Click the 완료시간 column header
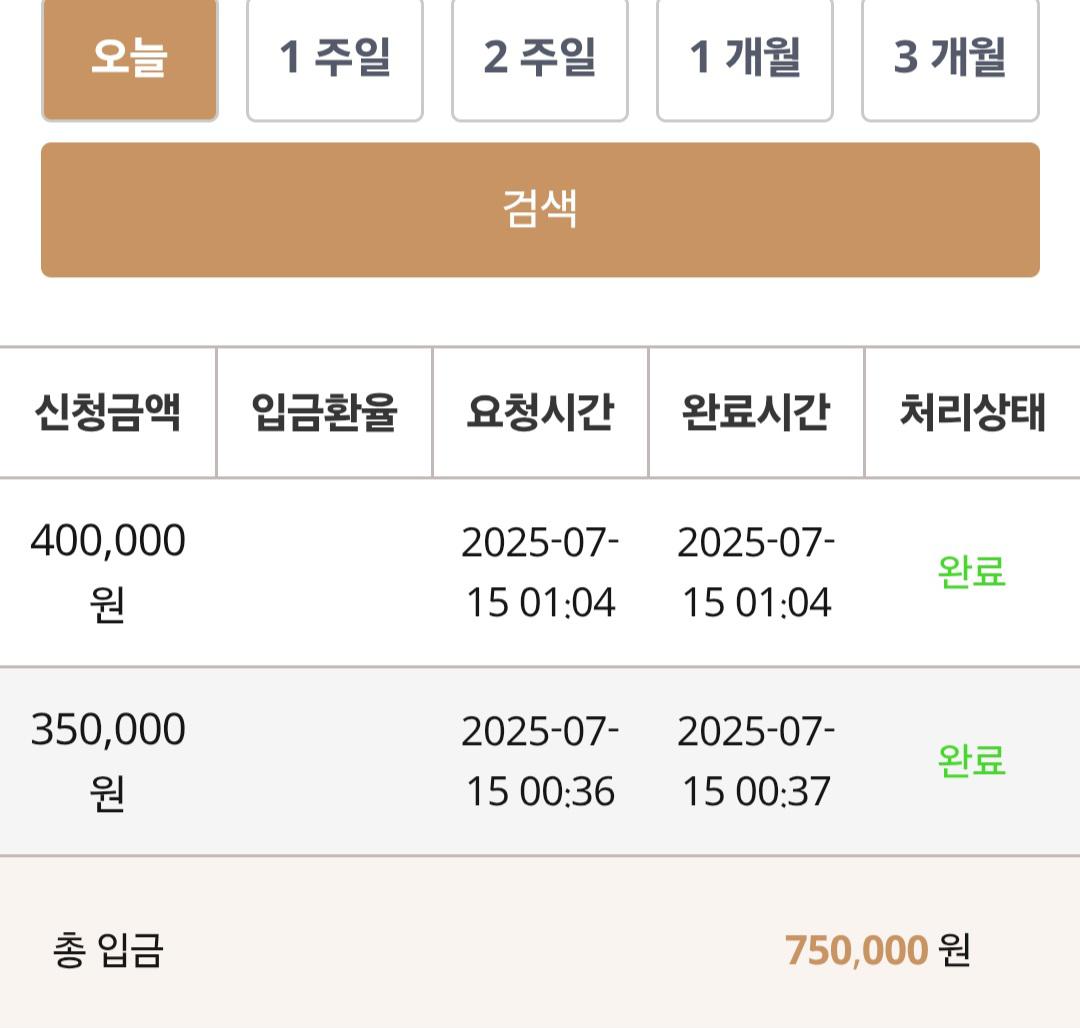The height and width of the screenshot is (1028, 1080). (756, 412)
